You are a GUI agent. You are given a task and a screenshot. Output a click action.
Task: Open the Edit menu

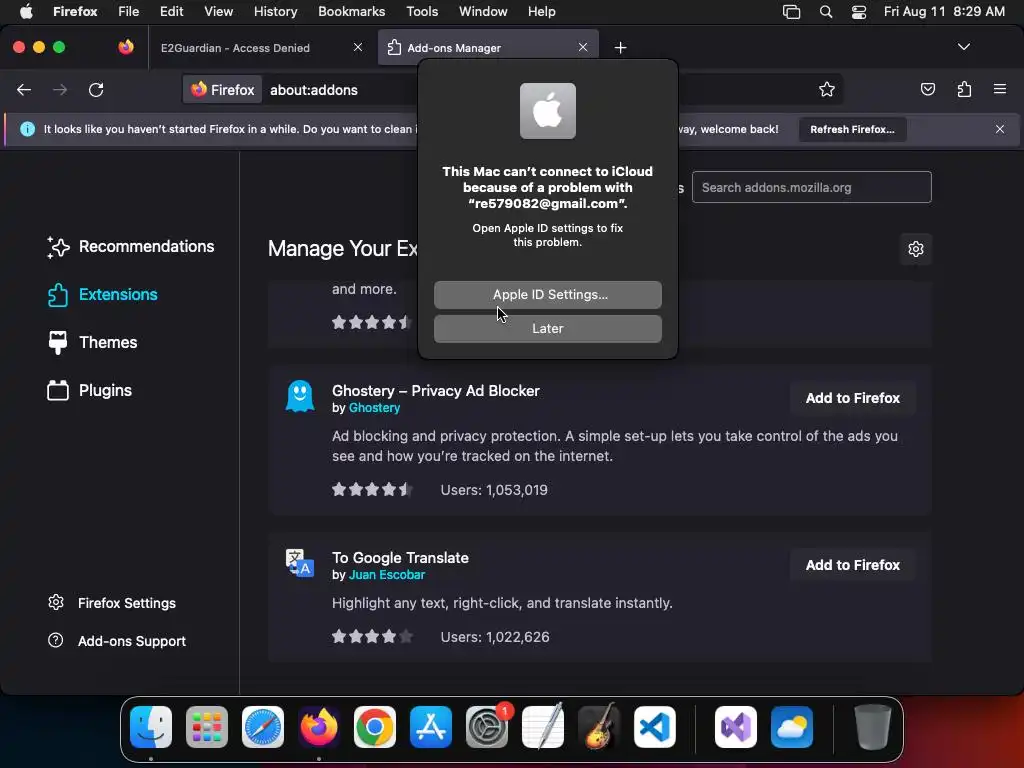(172, 11)
